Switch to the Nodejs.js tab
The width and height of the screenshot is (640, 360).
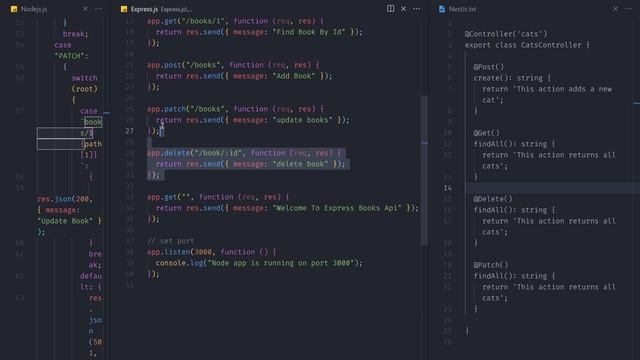click(x=34, y=9)
